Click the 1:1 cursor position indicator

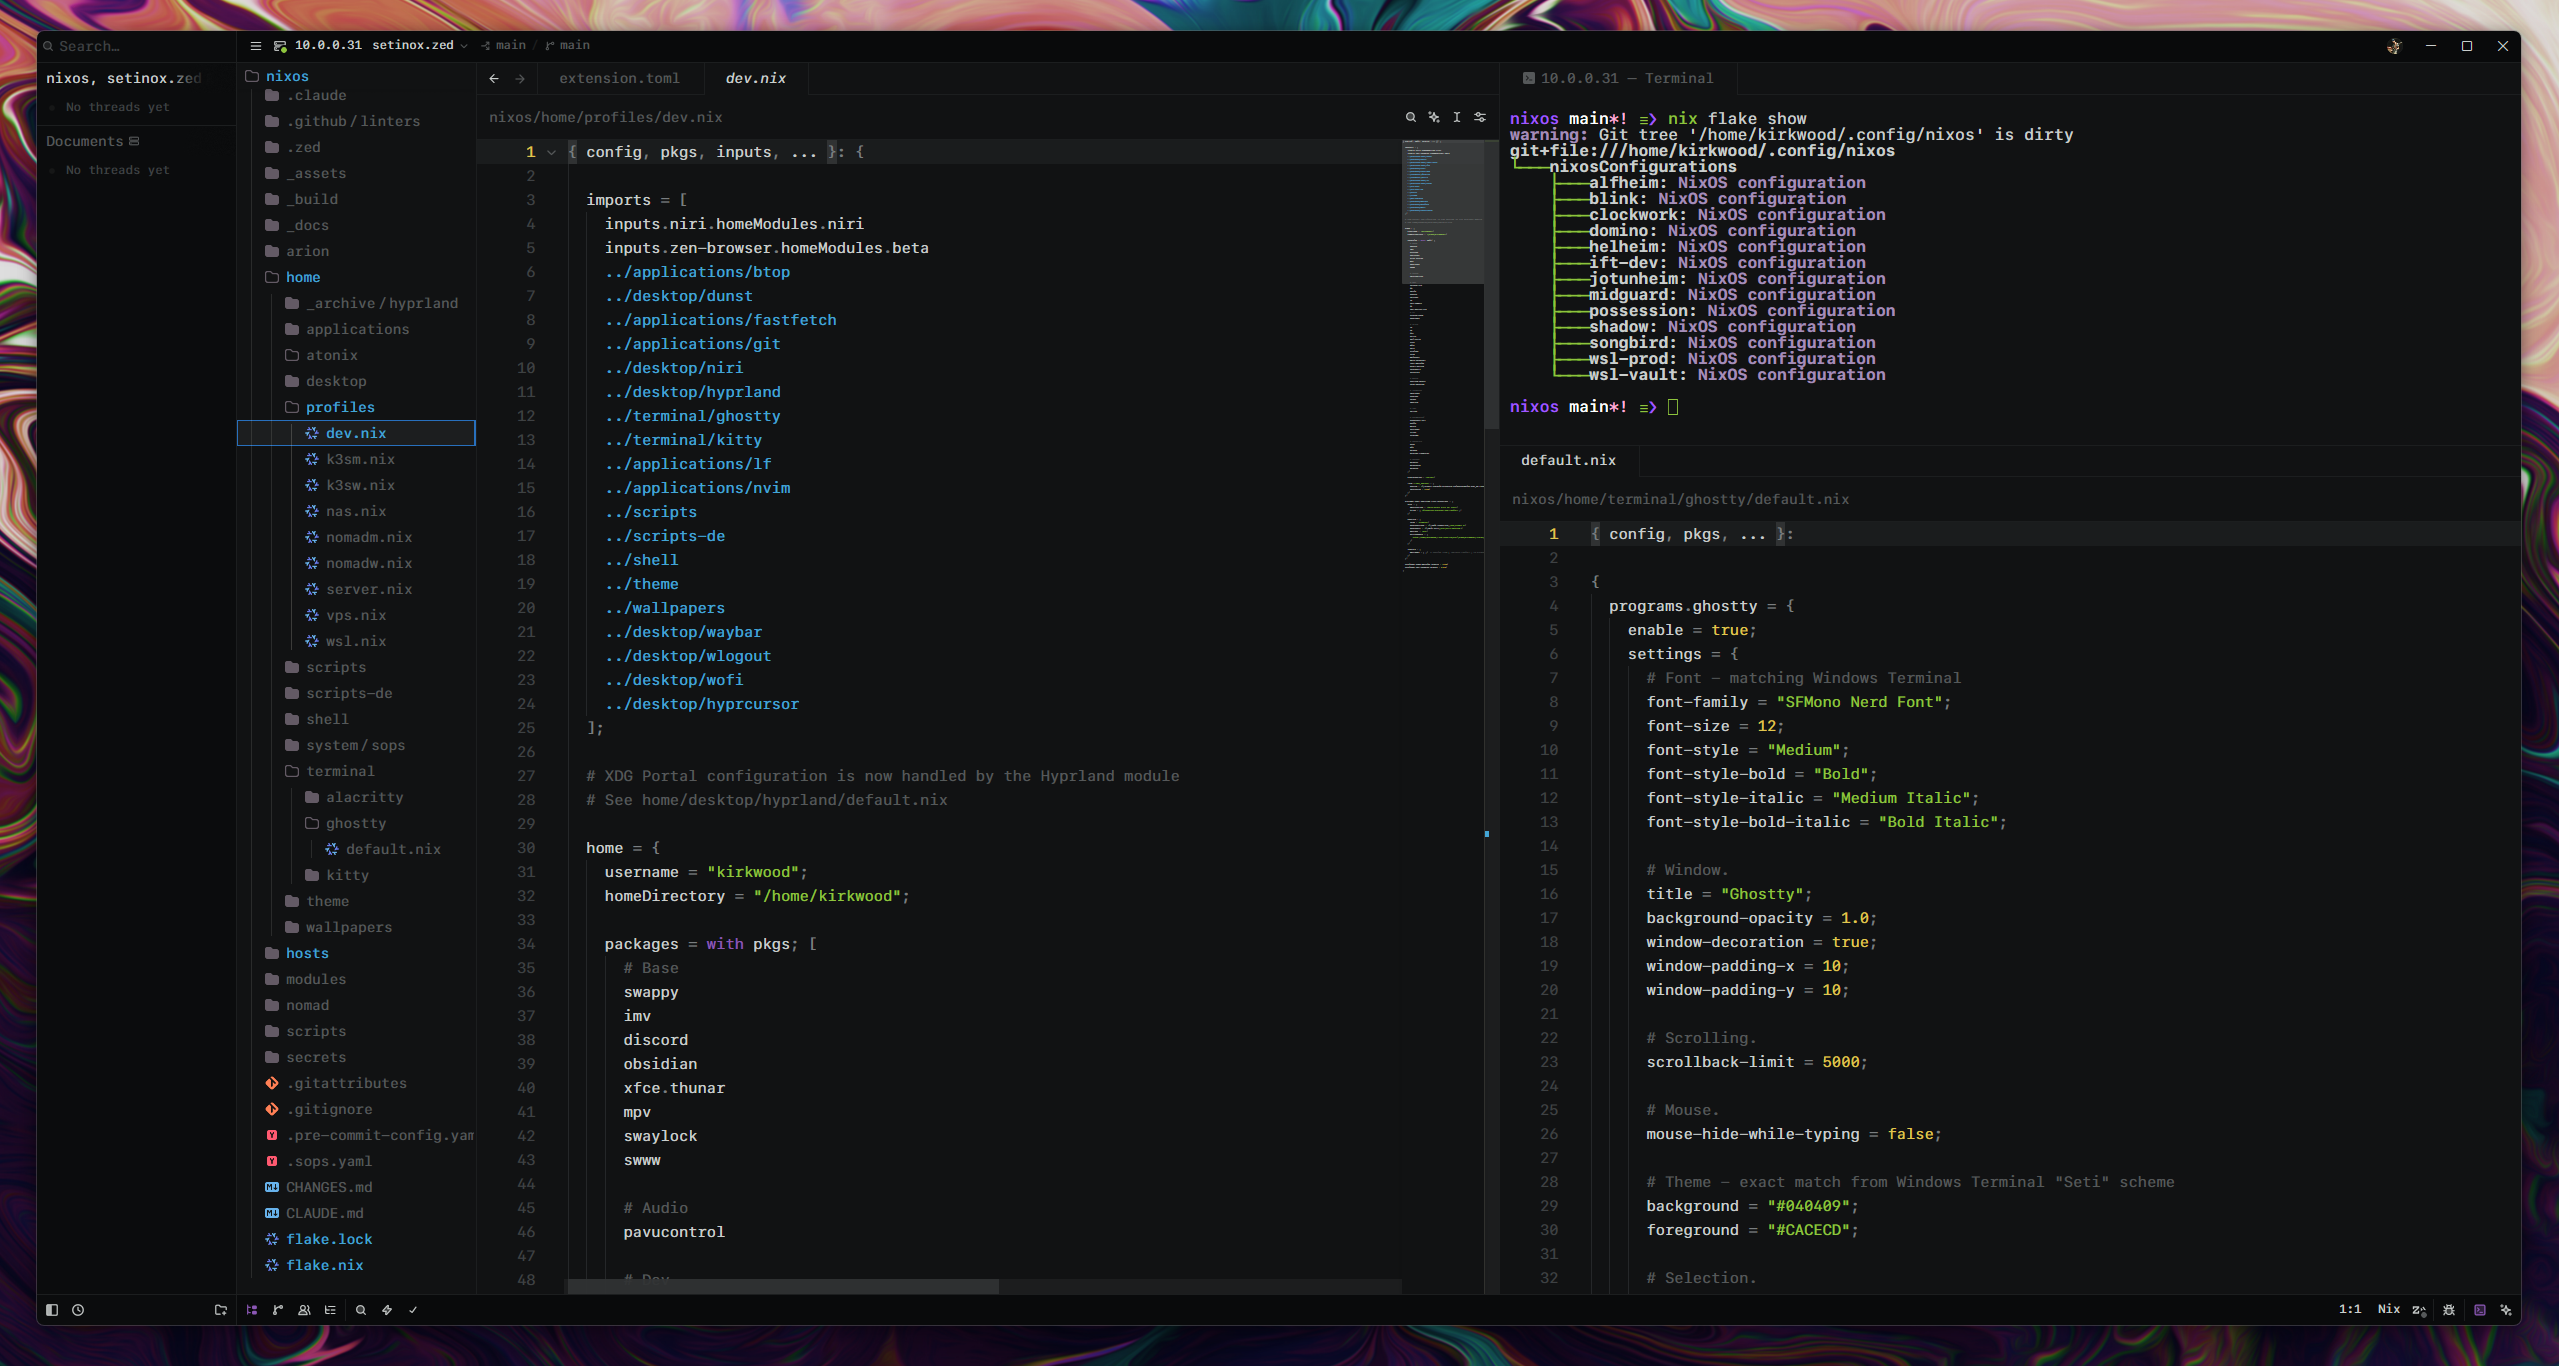(2350, 1309)
